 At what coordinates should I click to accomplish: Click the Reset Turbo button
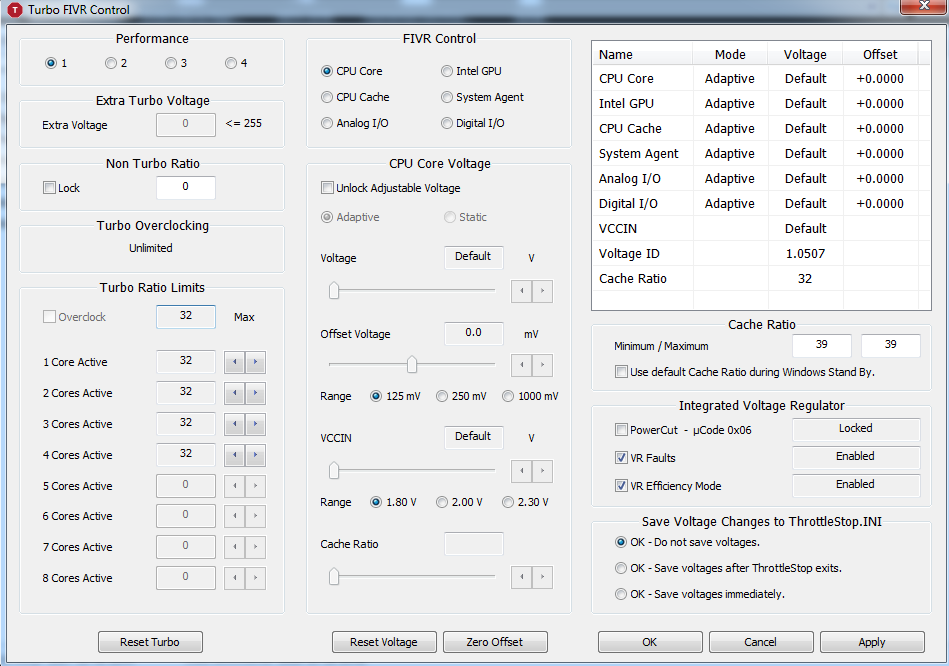150,642
